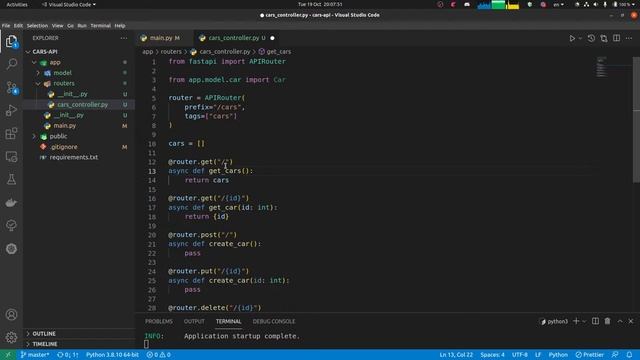Open the Source Control view
The height and width of the screenshot is (360, 640).
point(11,87)
